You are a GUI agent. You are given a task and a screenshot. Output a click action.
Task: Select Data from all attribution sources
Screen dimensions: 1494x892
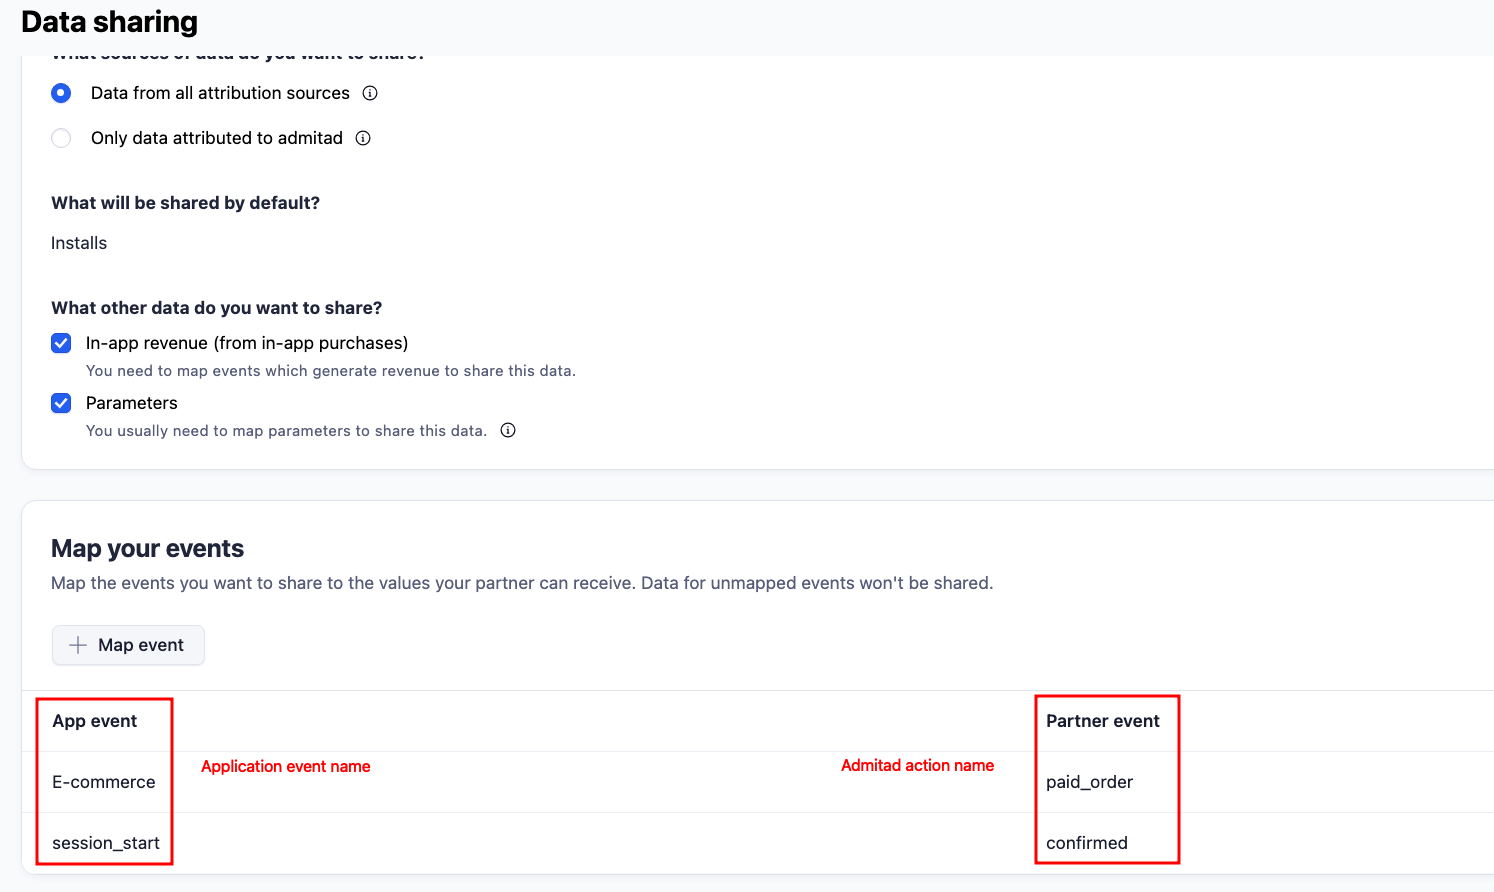click(x=61, y=93)
